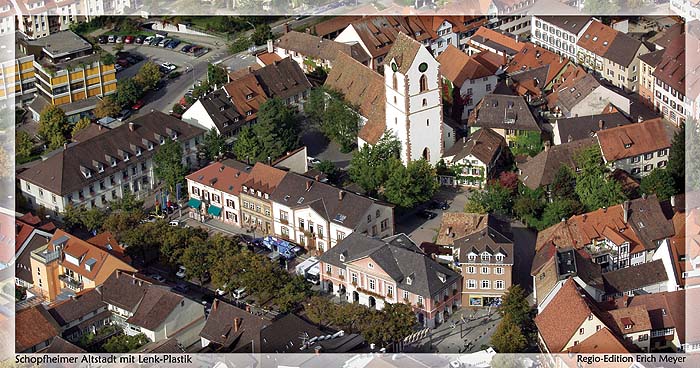Click the parking lot full of cars
The width and height of the screenshot is (700, 368).
(152, 50)
